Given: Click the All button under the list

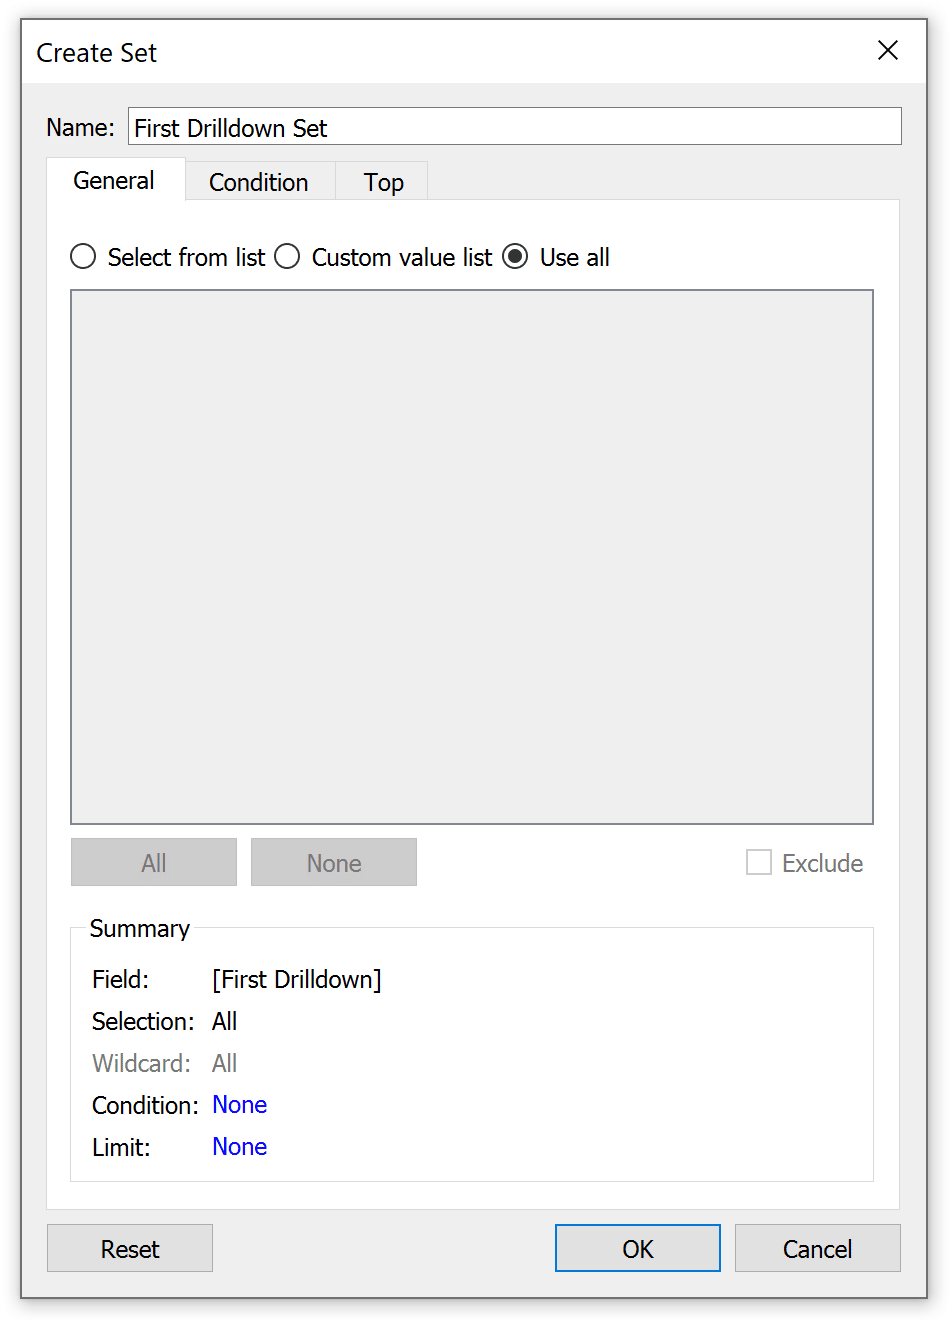Looking at the screenshot, I should (x=154, y=862).
